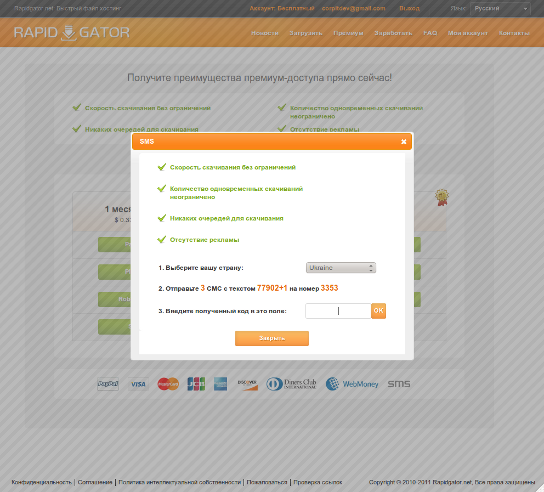Close the SMS dialog with the X icon
This screenshot has width=544, height=492.
[x=403, y=142]
